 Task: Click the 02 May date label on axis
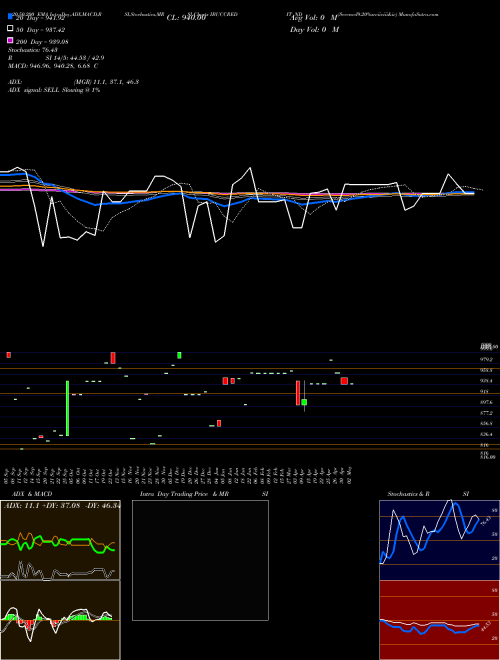pos(350,475)
